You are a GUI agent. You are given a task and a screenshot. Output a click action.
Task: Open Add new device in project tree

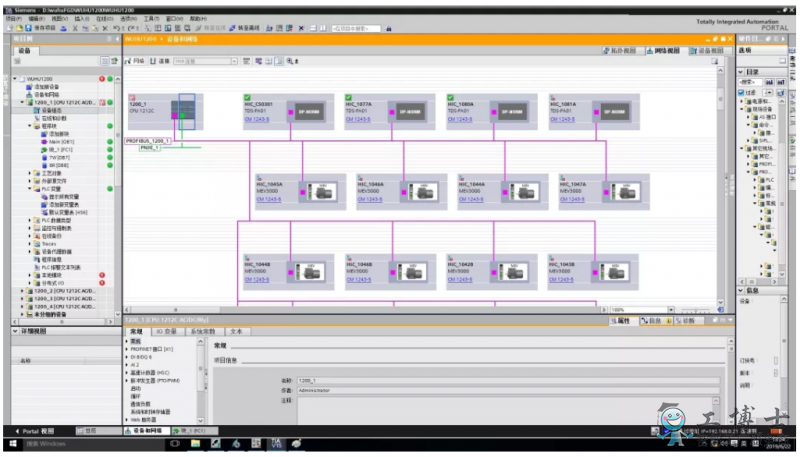pyautogui.click(x=43, y=87)
